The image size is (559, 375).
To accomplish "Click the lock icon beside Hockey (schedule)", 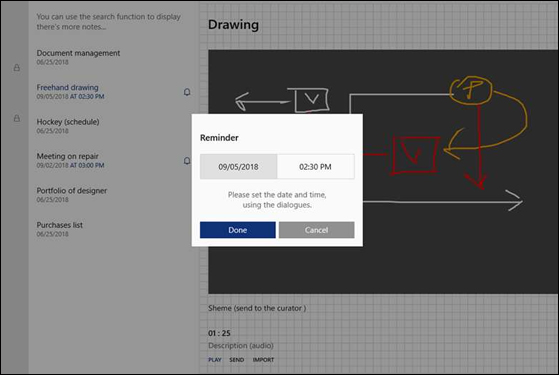I will [17, 118].
